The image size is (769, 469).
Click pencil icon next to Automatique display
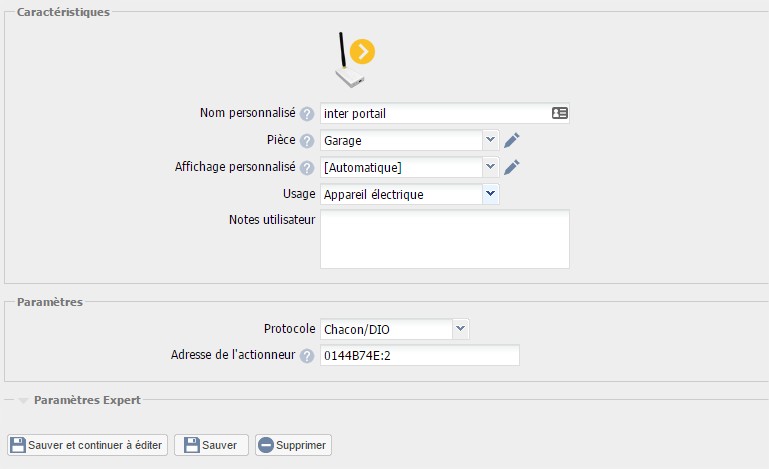pos(512,167)
